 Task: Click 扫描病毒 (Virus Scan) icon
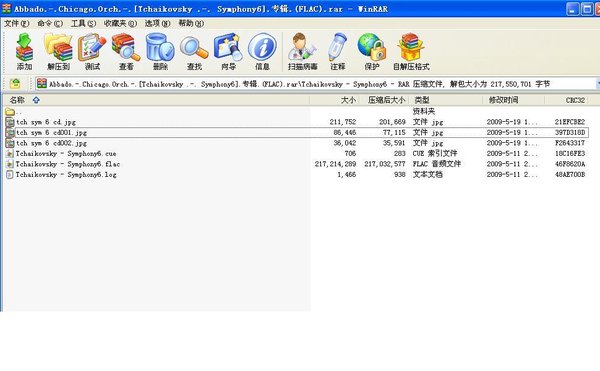coord(302,51)
